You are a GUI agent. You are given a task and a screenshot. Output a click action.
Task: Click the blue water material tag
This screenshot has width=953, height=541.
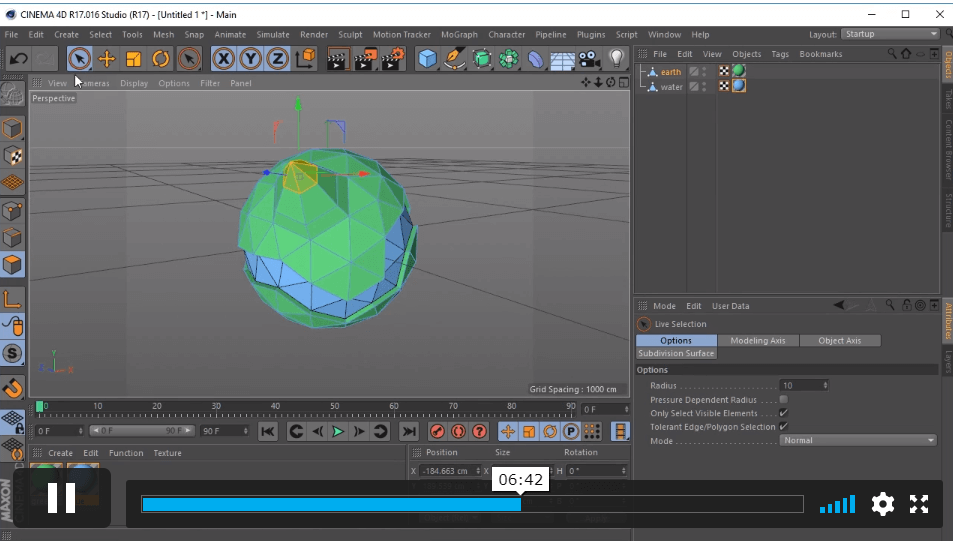point(738,86)
